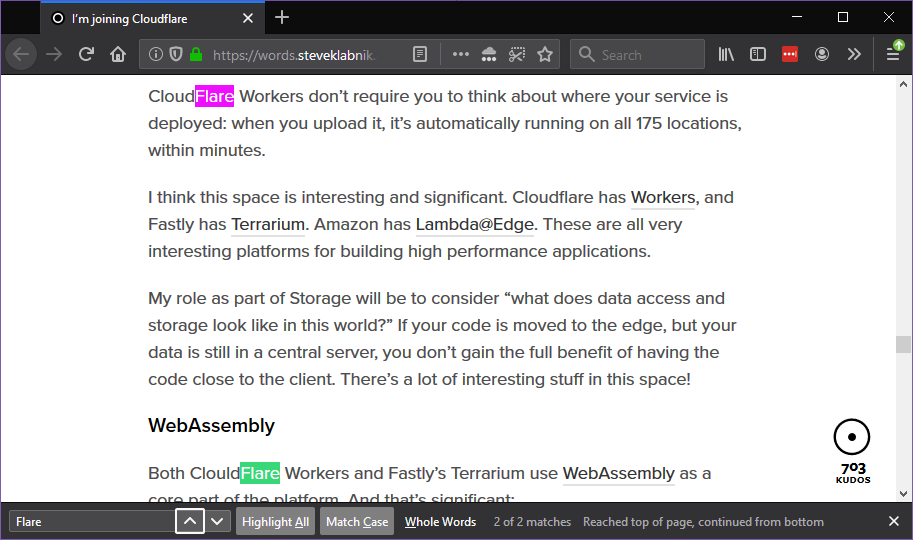Open Firefox account avatar icon
The image size is (913, 540).
[822, 55]
